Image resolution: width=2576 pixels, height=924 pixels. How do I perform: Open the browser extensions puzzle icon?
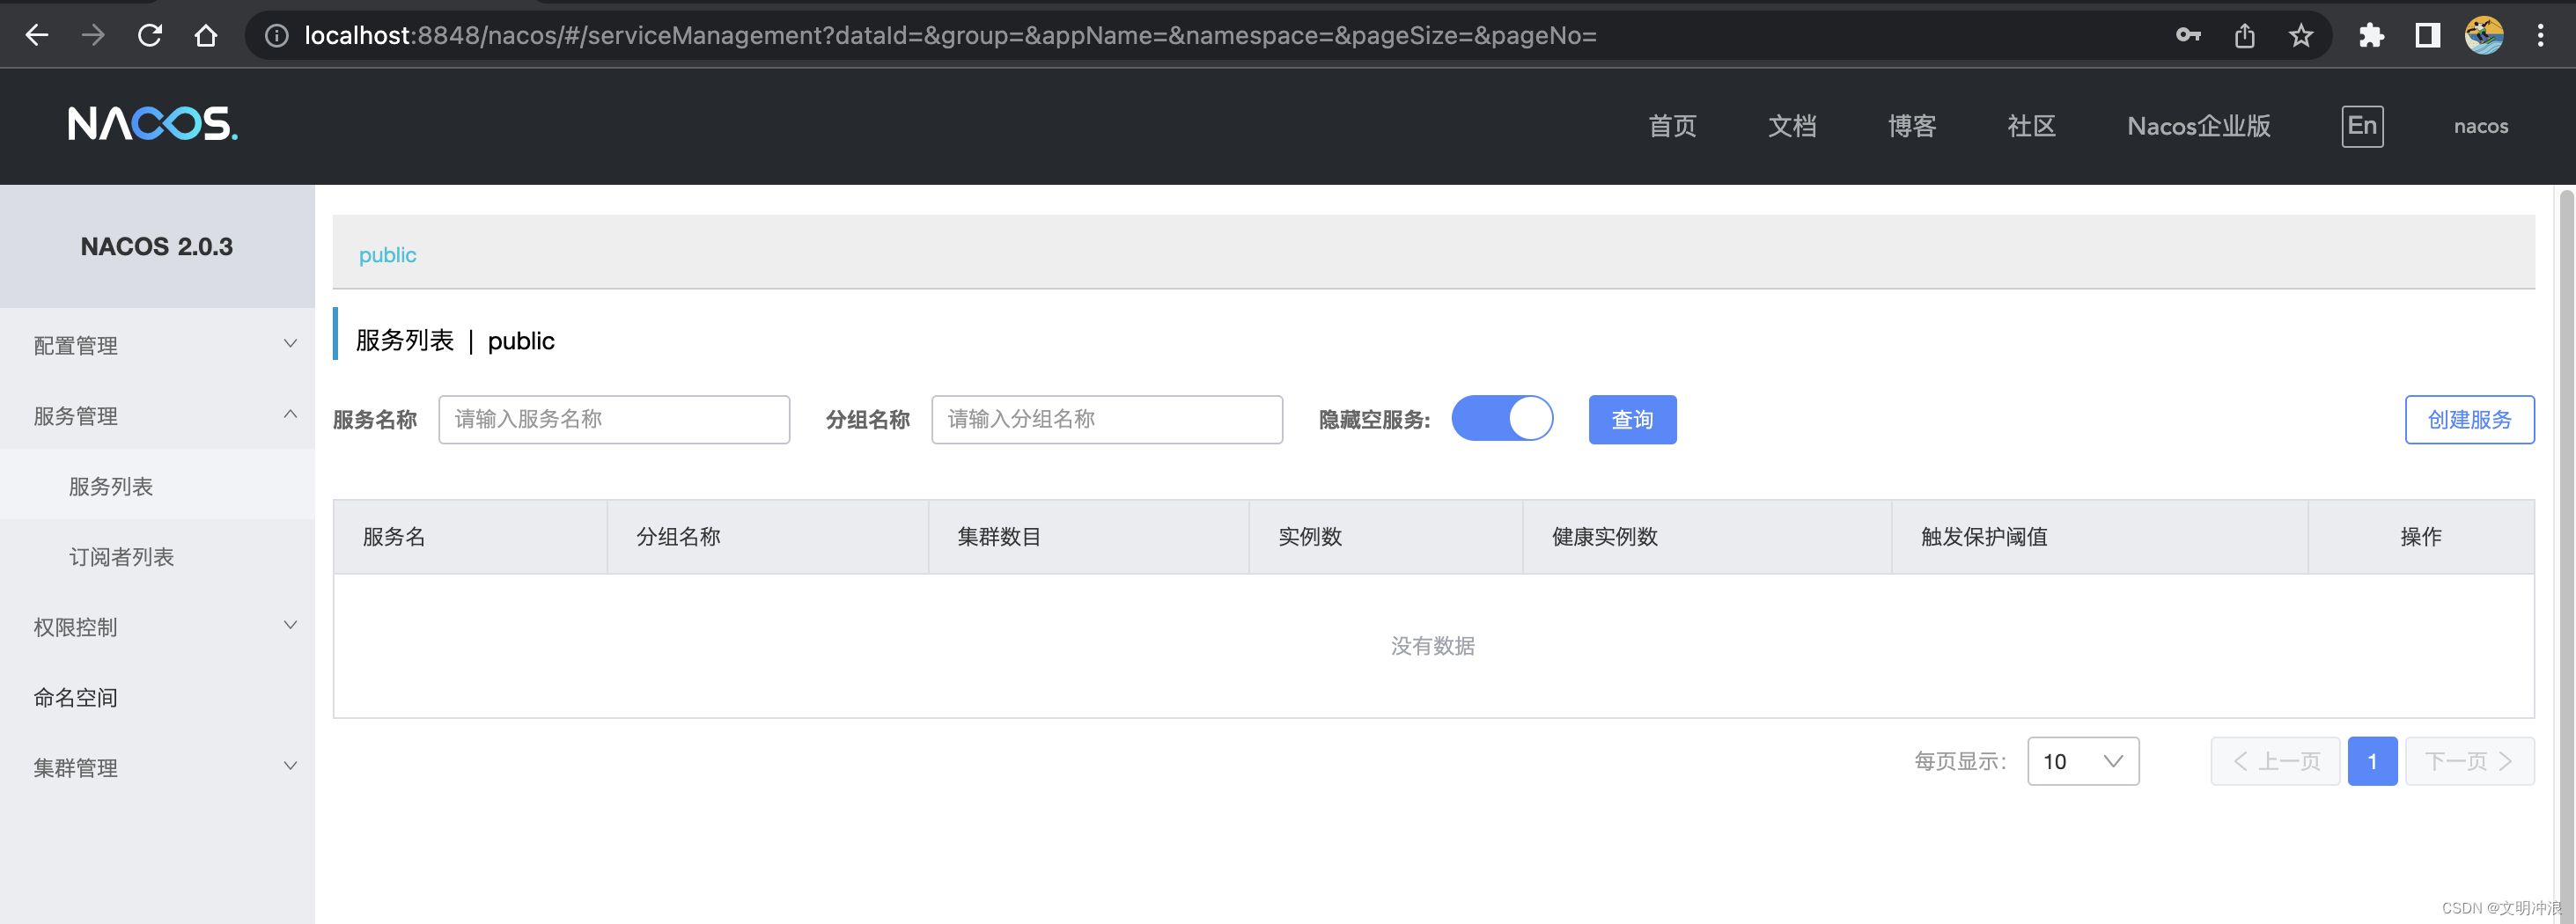click(x=2371, y=35)
